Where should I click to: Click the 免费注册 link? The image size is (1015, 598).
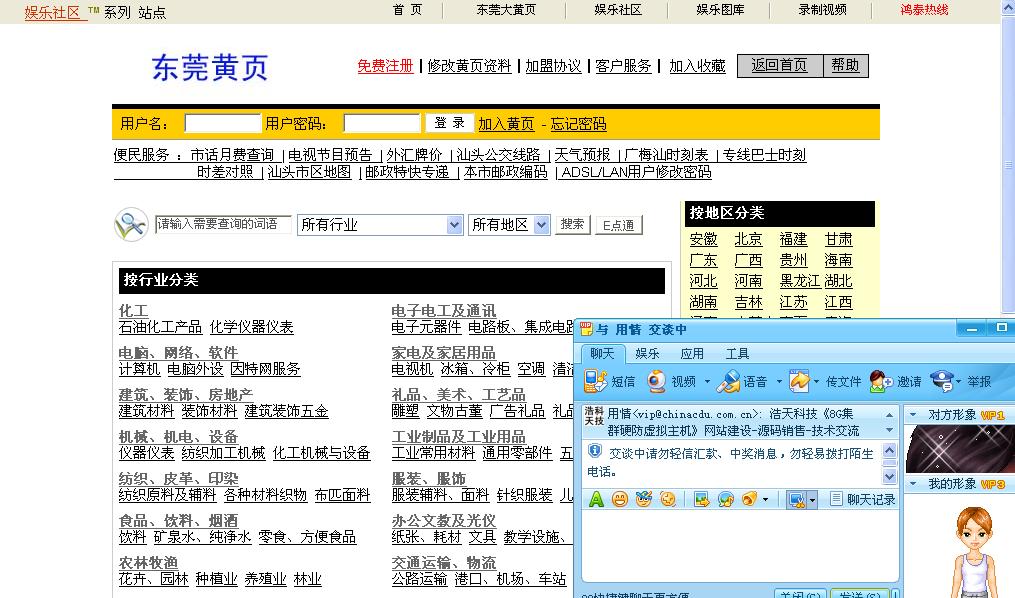[x=385, y=65]
